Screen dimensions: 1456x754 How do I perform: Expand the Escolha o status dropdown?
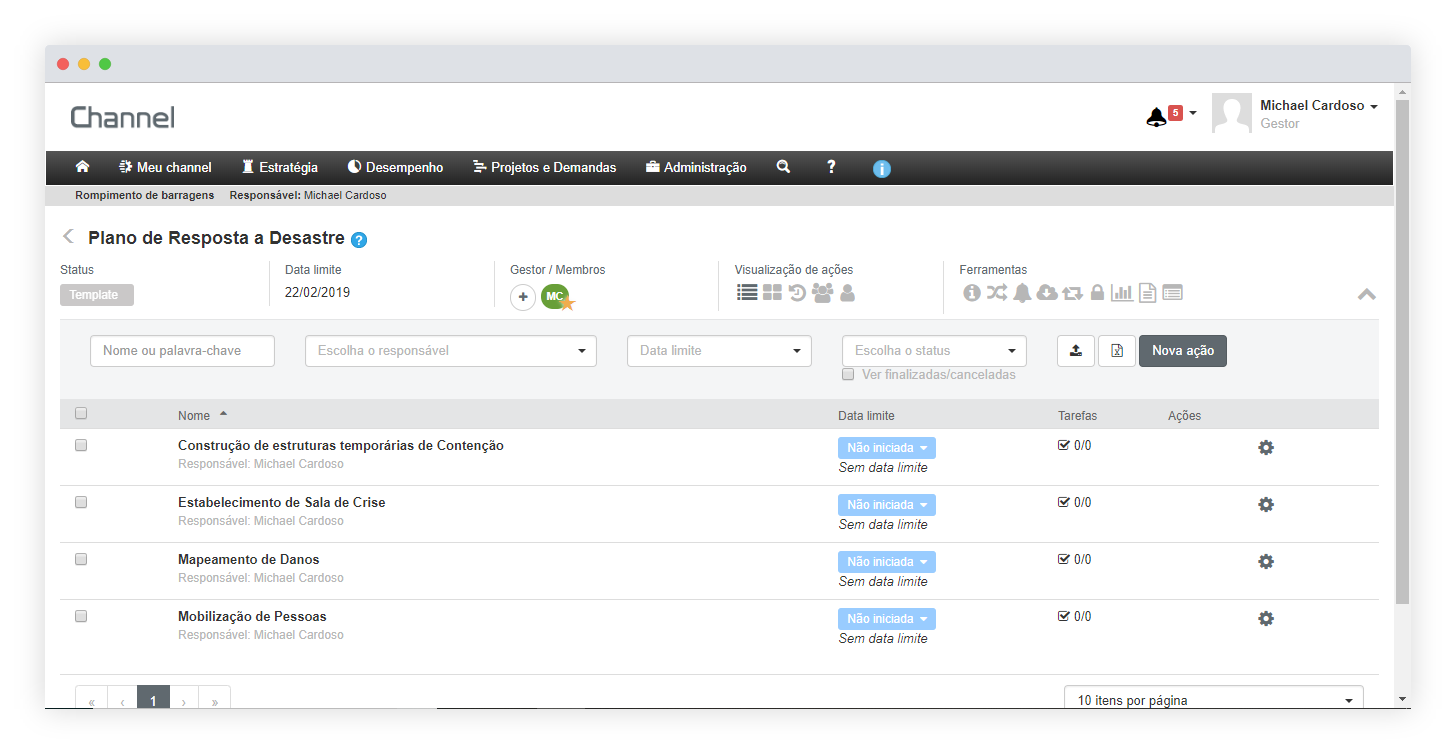click(934, 351)
